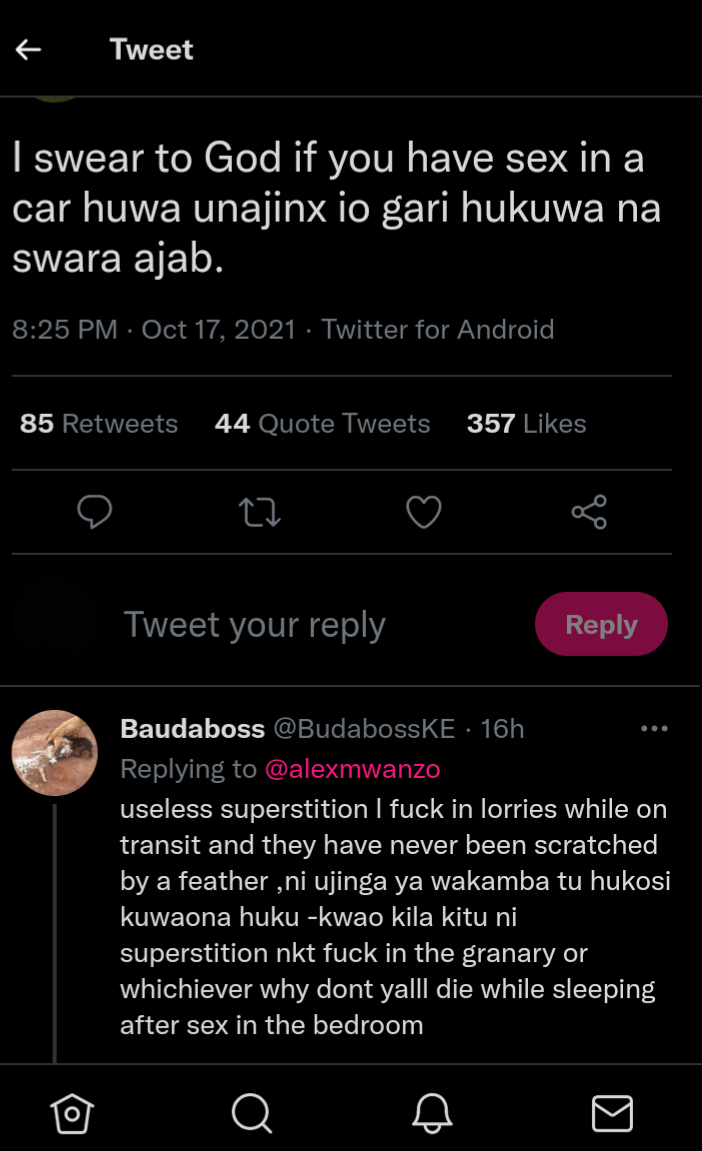View the 44 Quote Tweets list
702x1151 pixels.
click(322, 424)
